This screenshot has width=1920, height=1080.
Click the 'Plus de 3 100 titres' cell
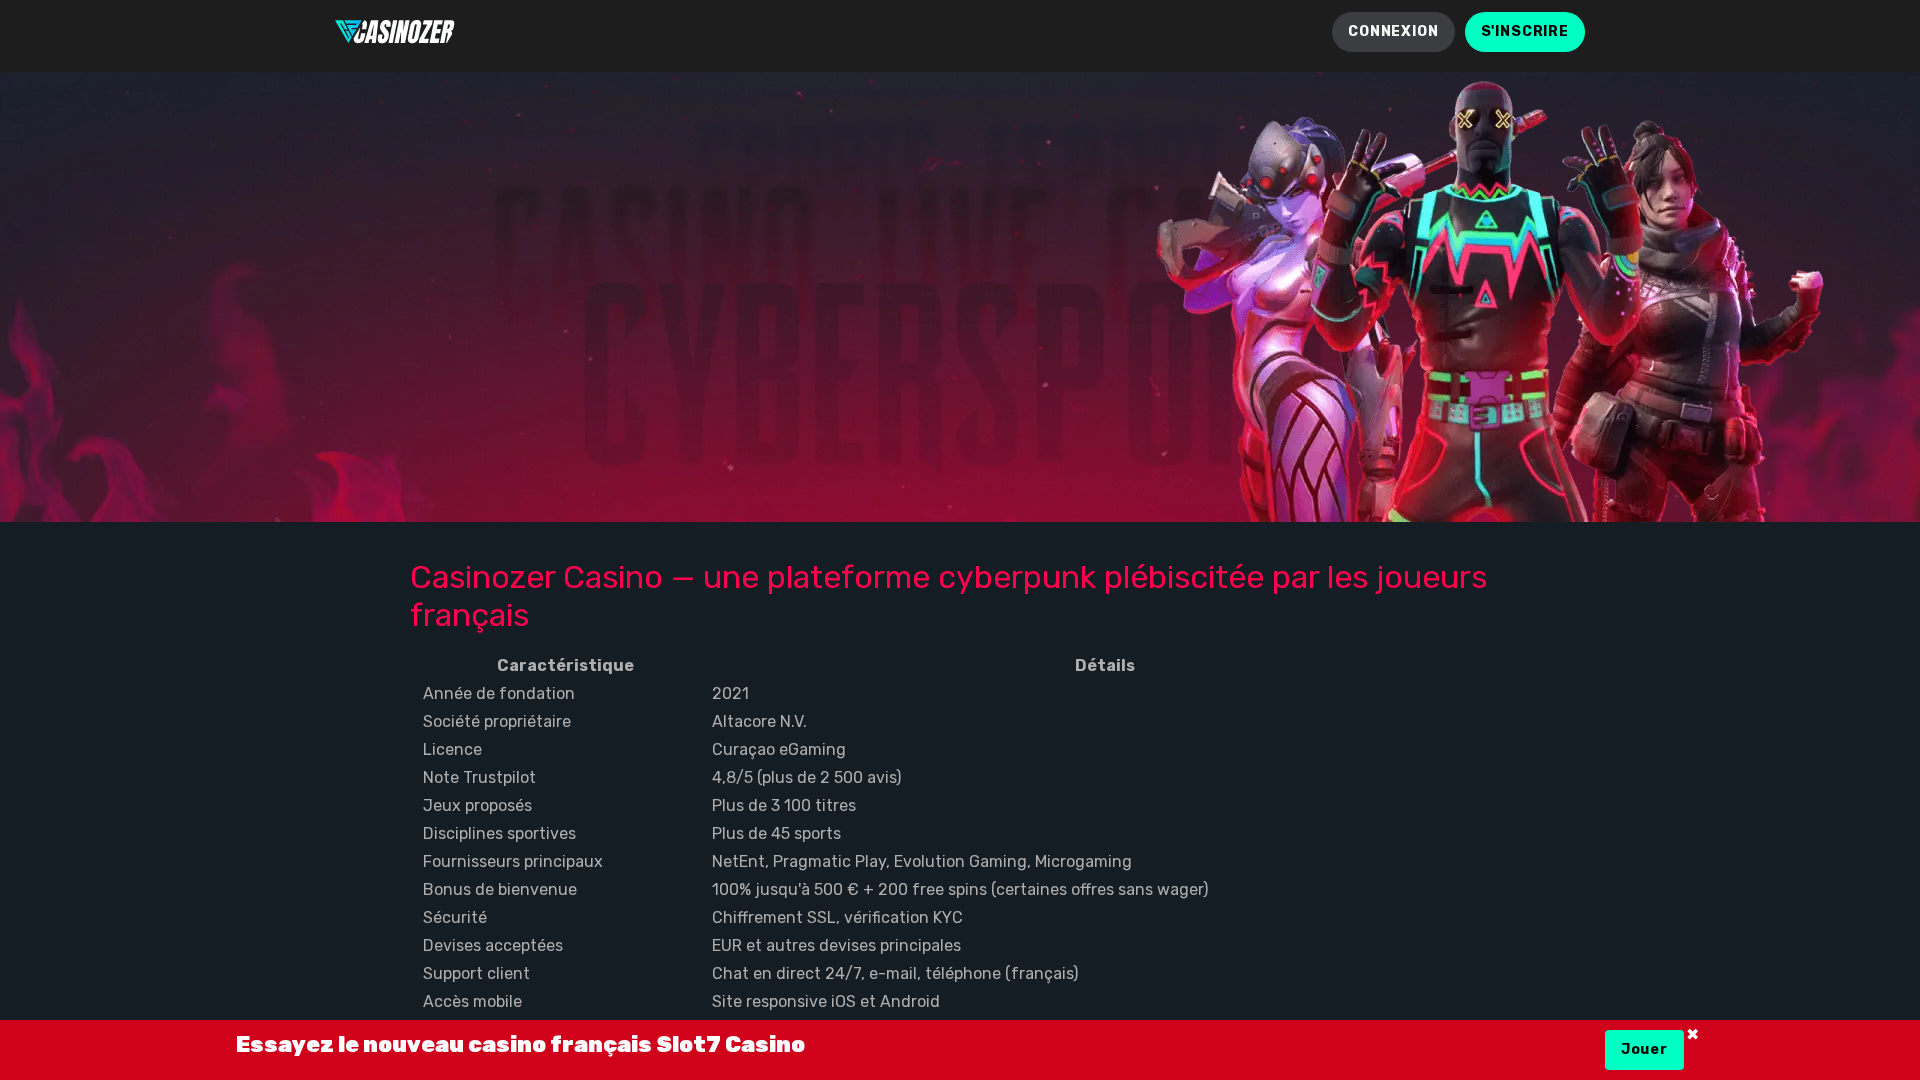[784, 806]
